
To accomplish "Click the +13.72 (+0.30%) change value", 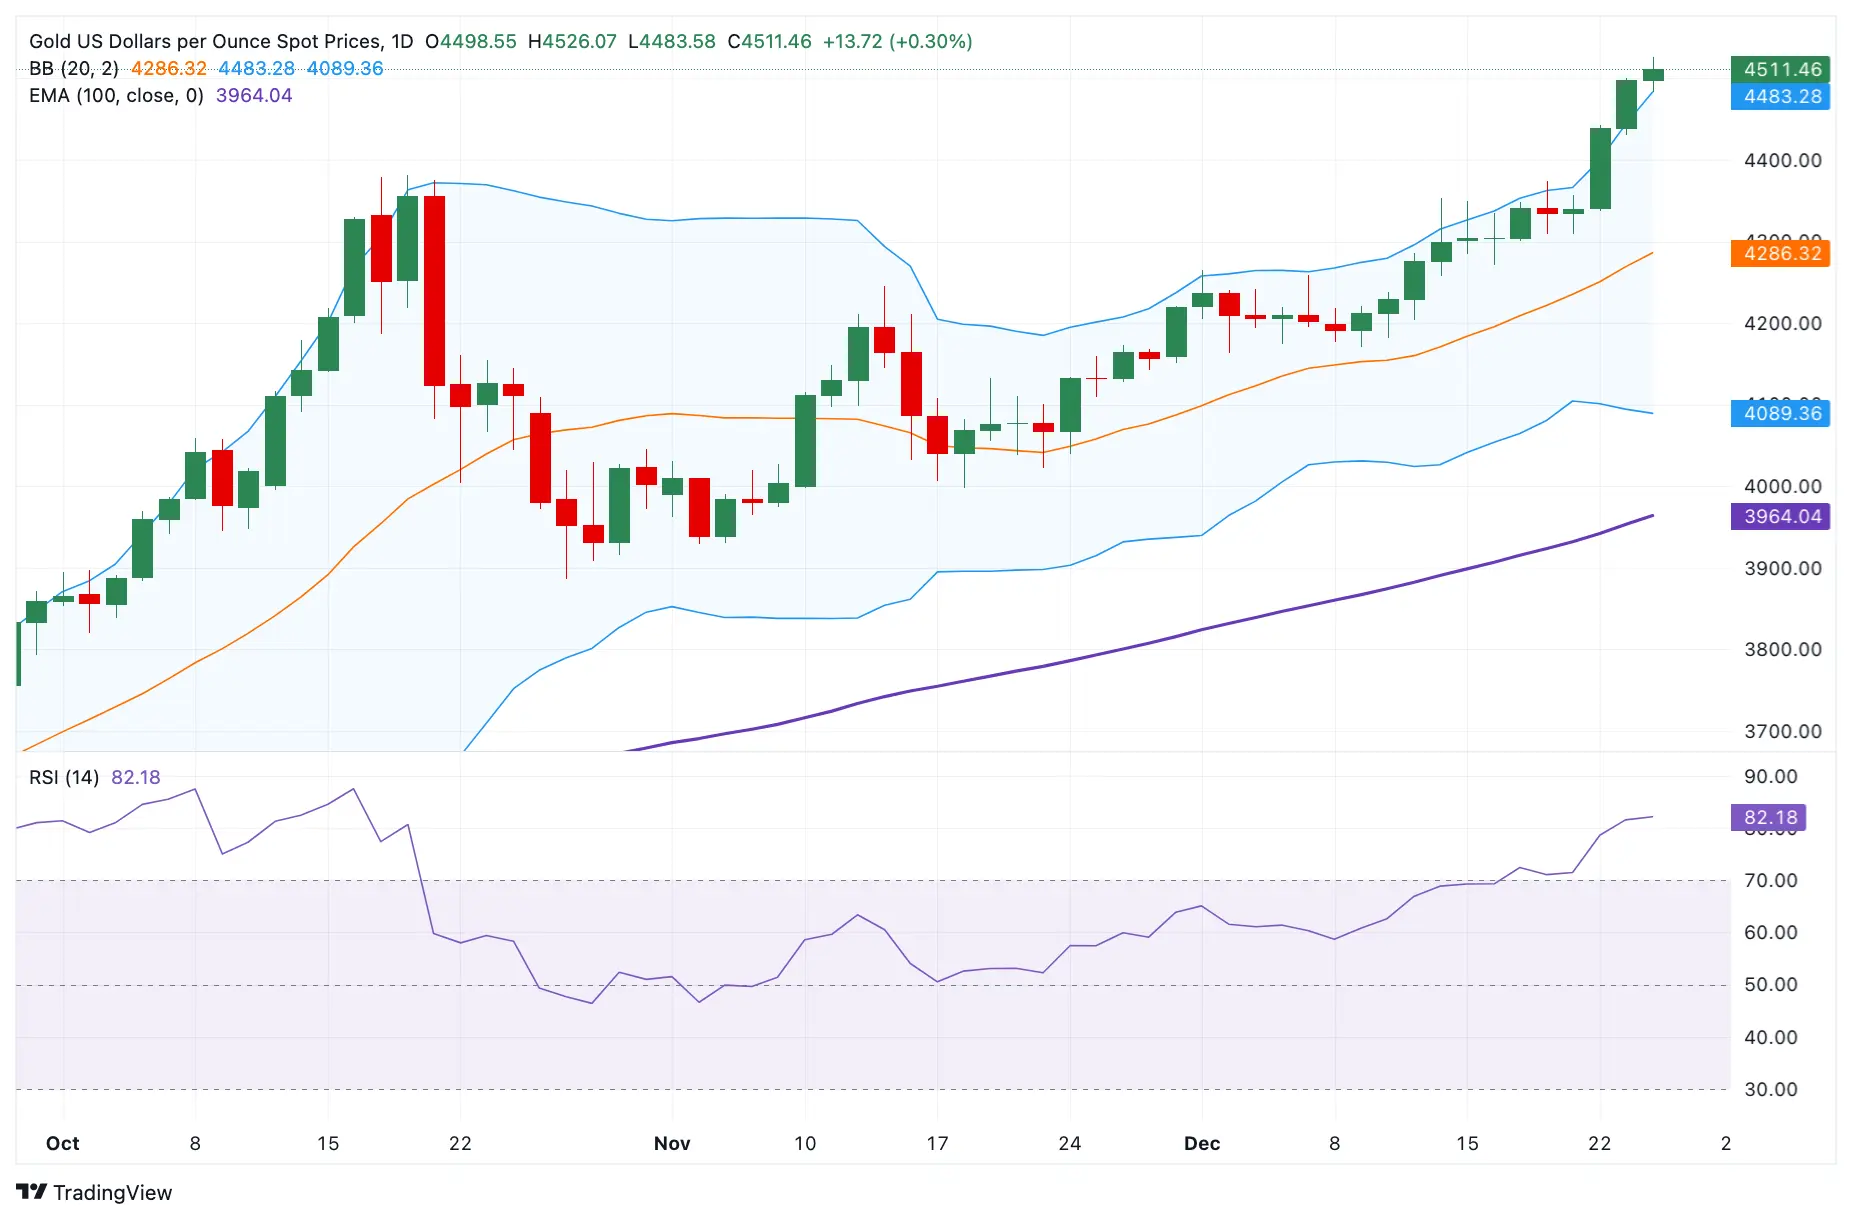I will [896, 41].
